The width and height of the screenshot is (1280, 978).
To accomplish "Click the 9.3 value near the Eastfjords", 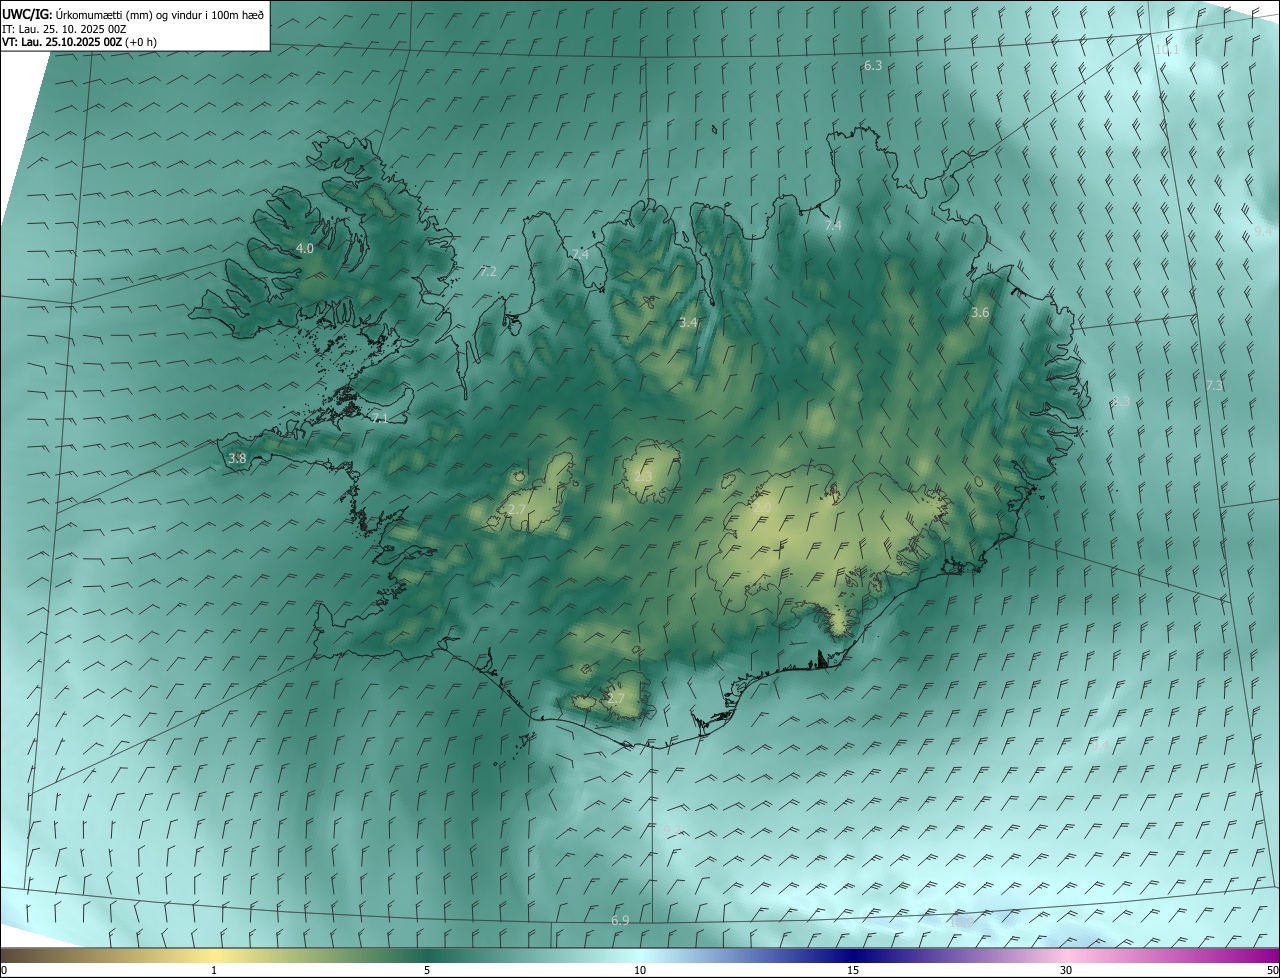I will pyautogui.click(x=1121, y=401).
